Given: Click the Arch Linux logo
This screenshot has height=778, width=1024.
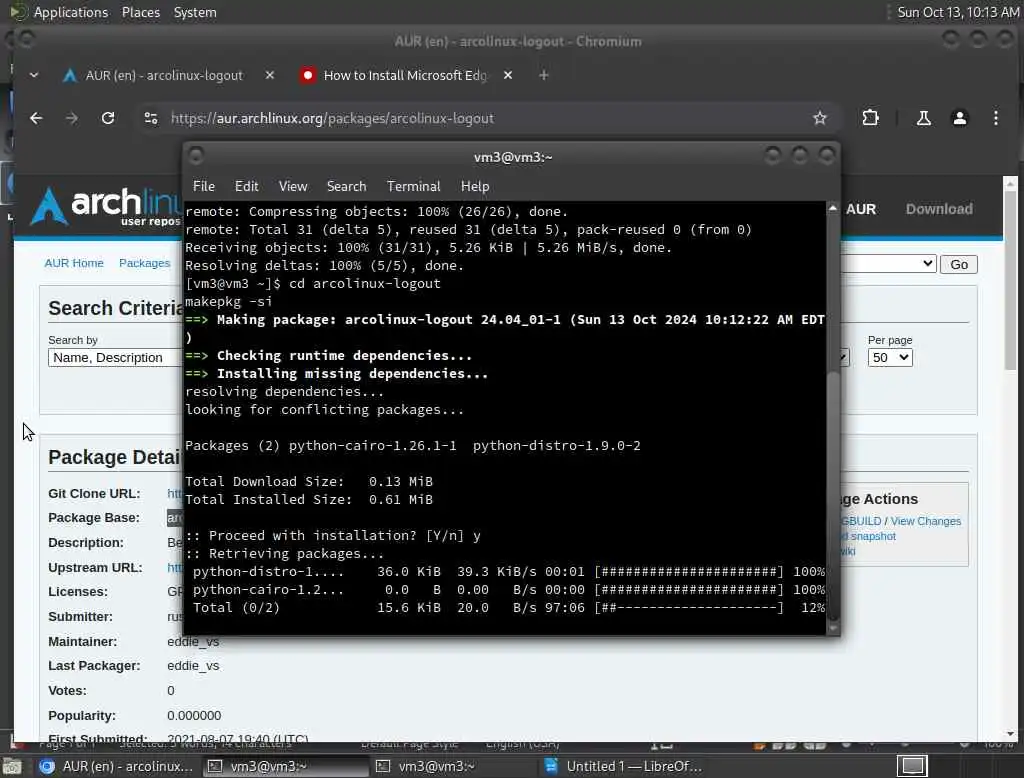Looking at the screenshot, I should 104,206.
